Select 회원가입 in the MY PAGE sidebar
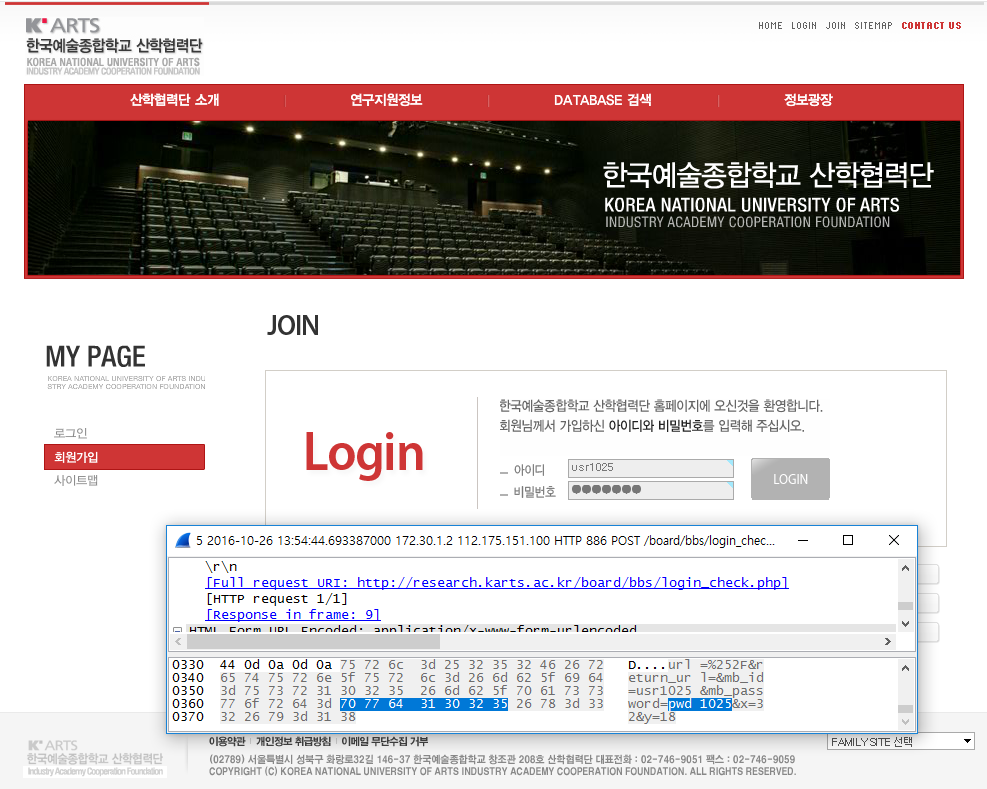The height and width of the screenshot is (789, 987). (x=125, y=457)
